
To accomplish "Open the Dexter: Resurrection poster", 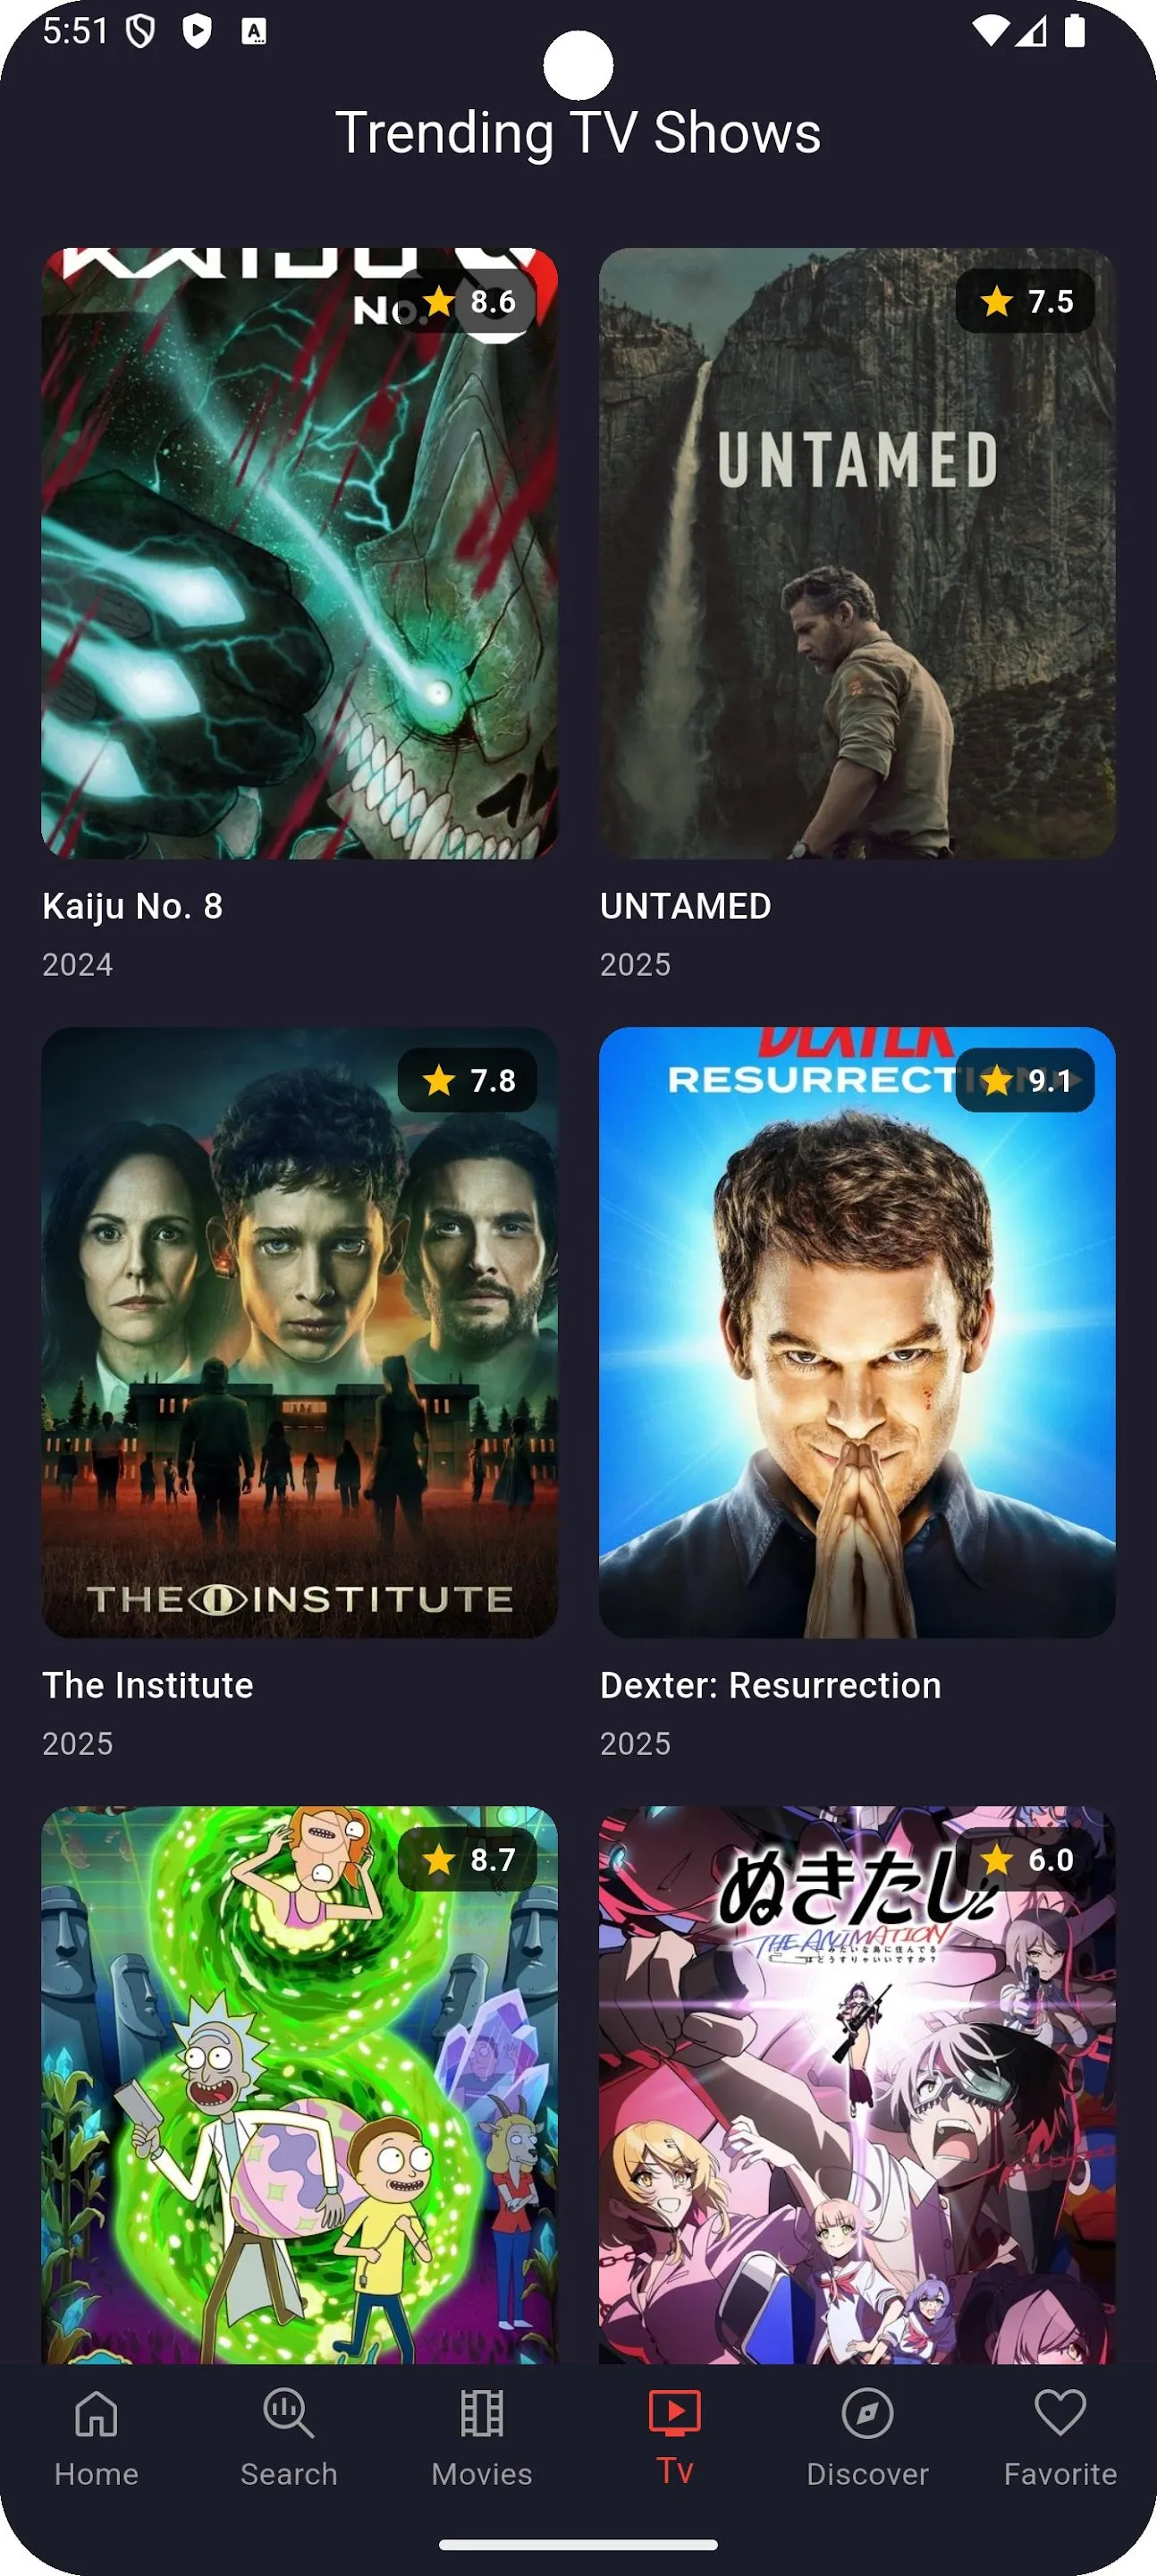I will click(x=857, y=1332).
